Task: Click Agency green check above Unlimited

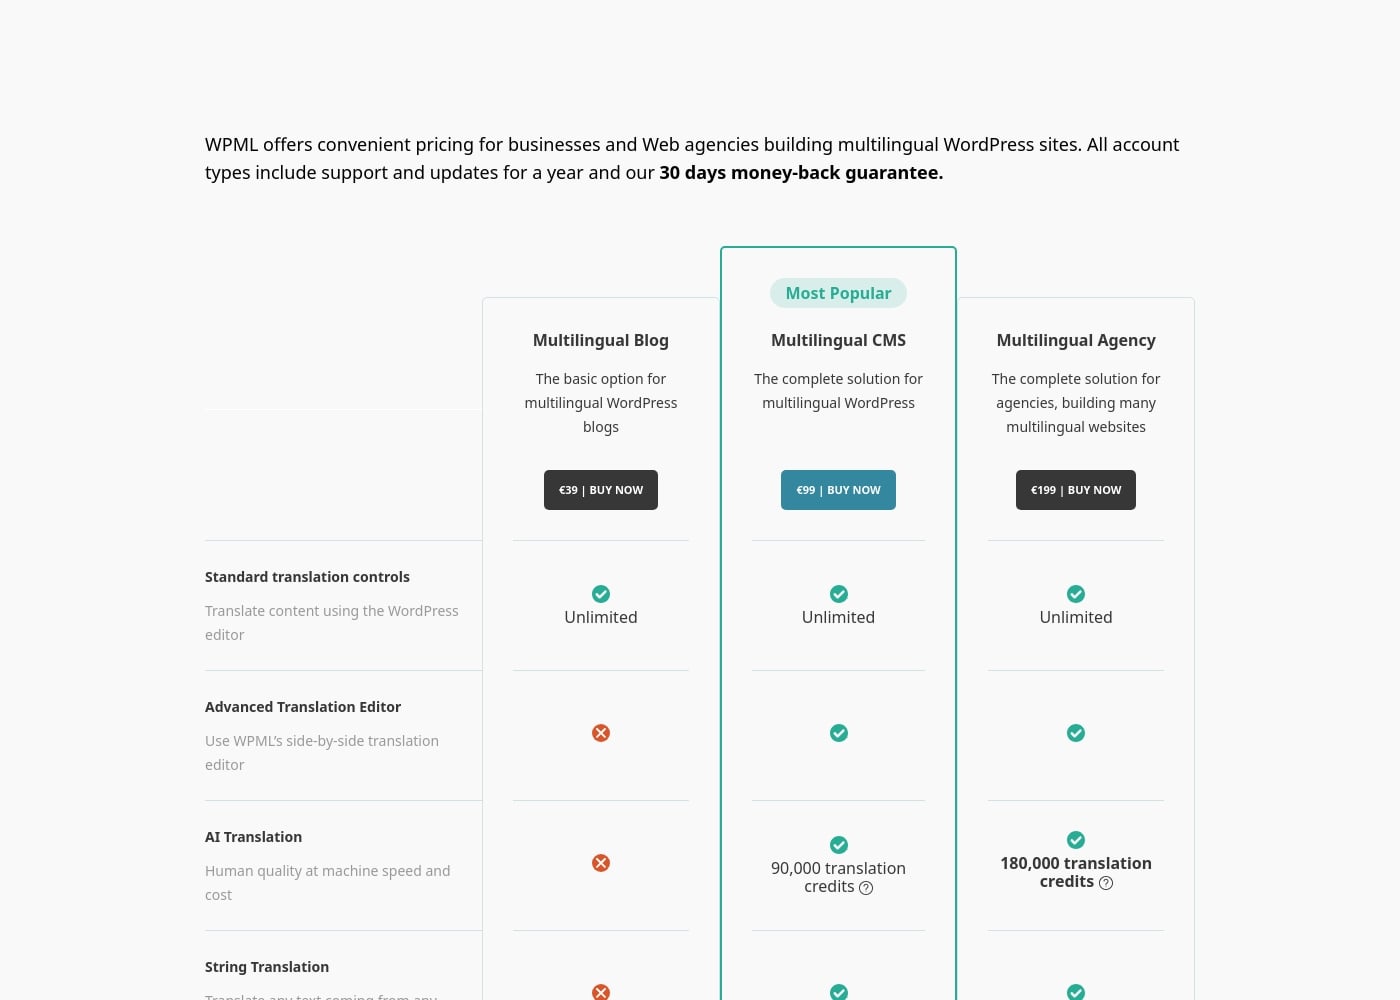Action: pos(1076,594)
